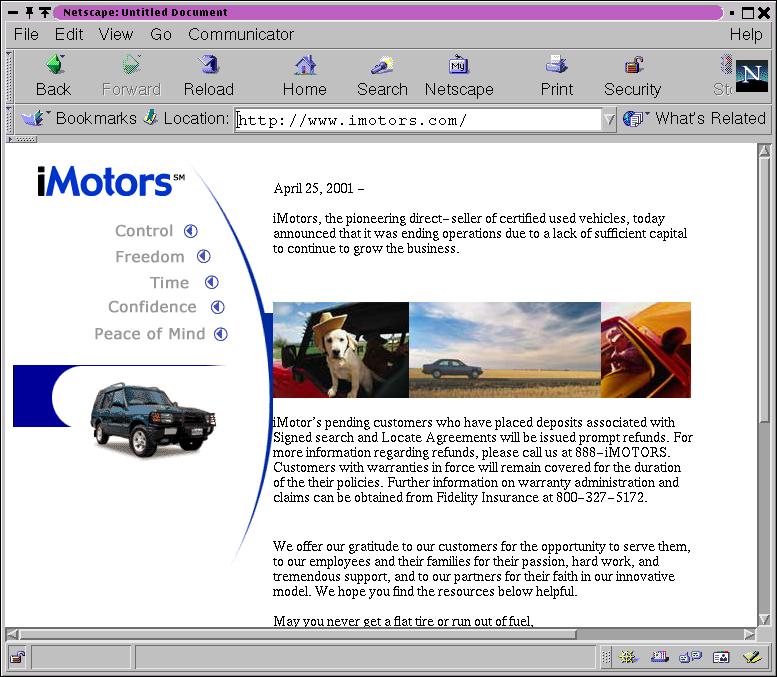Click the Stop traffic-light button

click(x=724, y=76)
